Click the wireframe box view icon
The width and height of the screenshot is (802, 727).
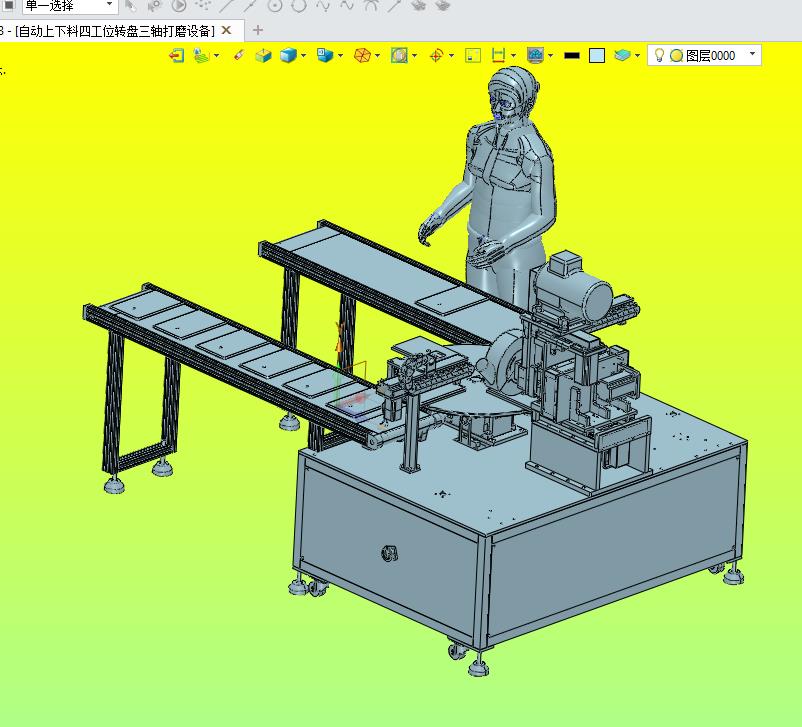[x=263, y=55]
